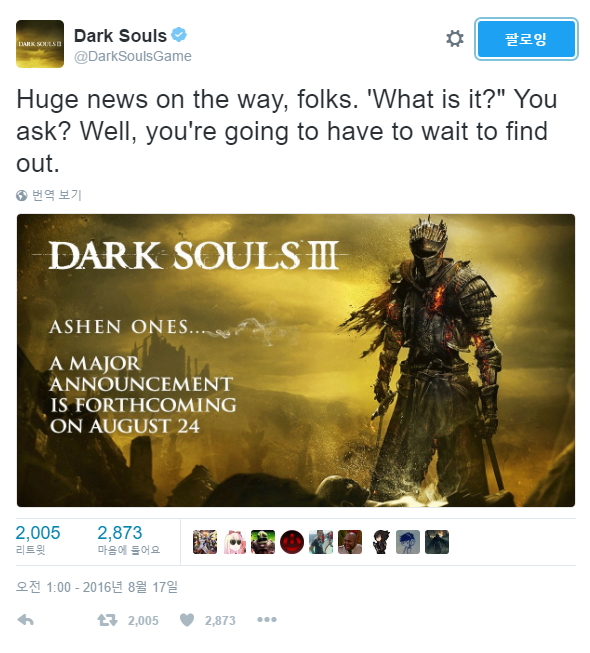Screen dimensions: 590x653
Task: Toggle the blue following button
Action: (526, 39)
